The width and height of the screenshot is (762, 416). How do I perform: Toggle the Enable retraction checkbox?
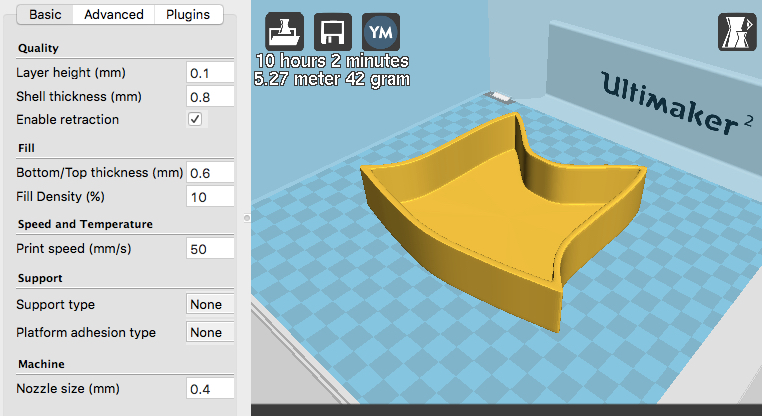pyautogui.click(x=195, y=119)
